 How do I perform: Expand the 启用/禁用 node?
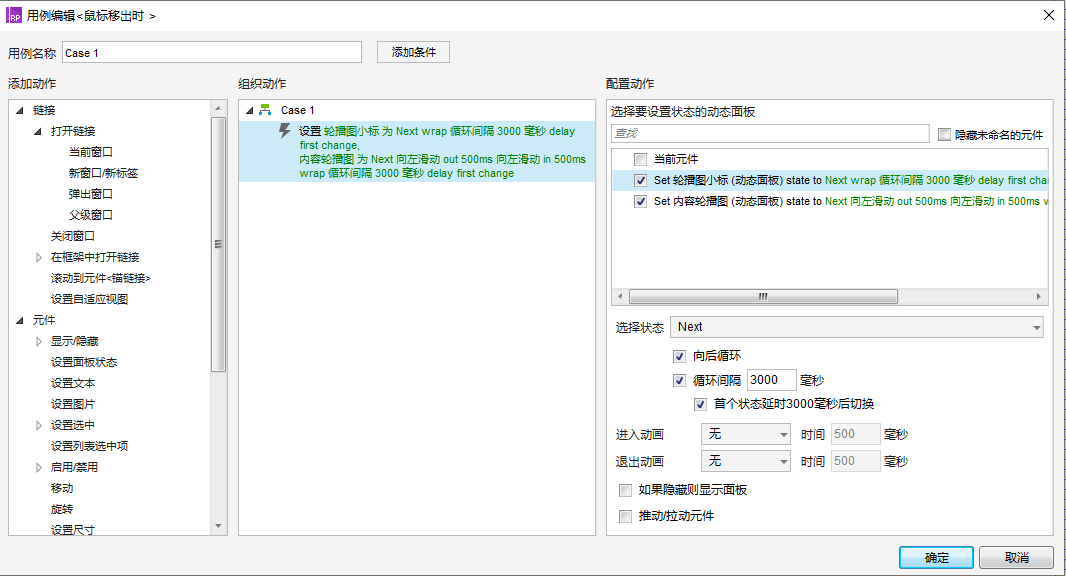tap(39, 467)
